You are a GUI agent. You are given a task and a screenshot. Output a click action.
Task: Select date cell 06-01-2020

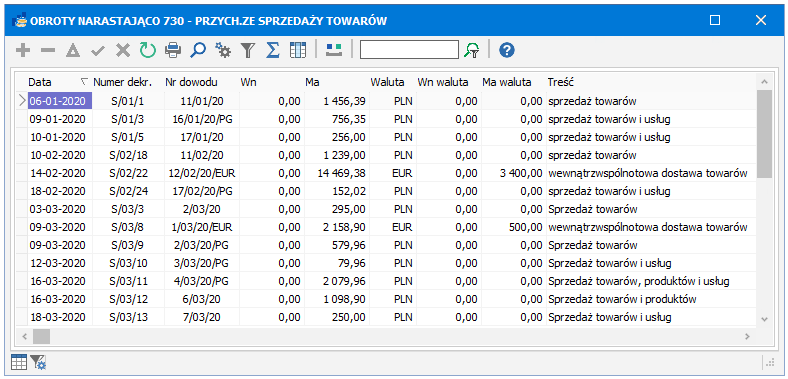tap(60, 102)
